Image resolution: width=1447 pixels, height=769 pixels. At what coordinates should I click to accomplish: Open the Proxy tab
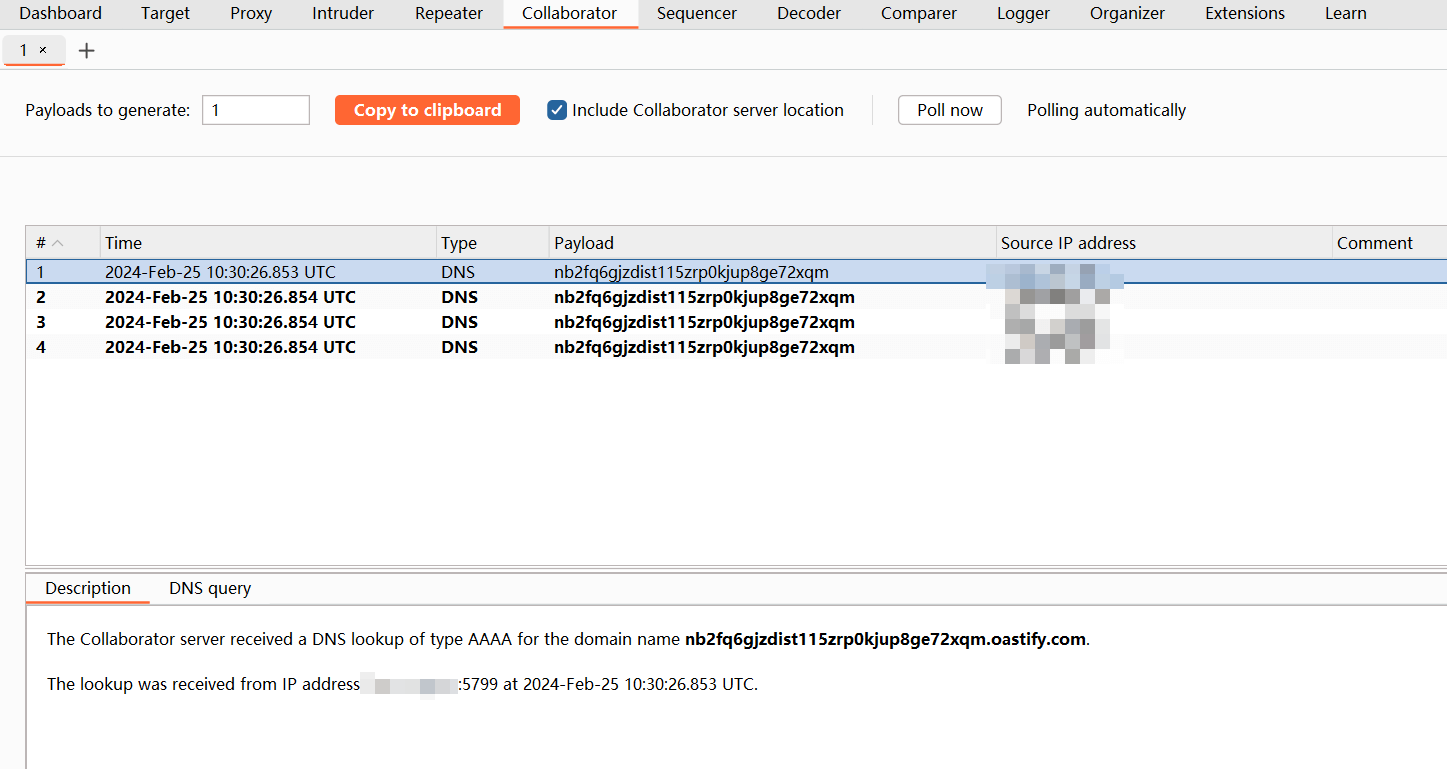(251, 13)
